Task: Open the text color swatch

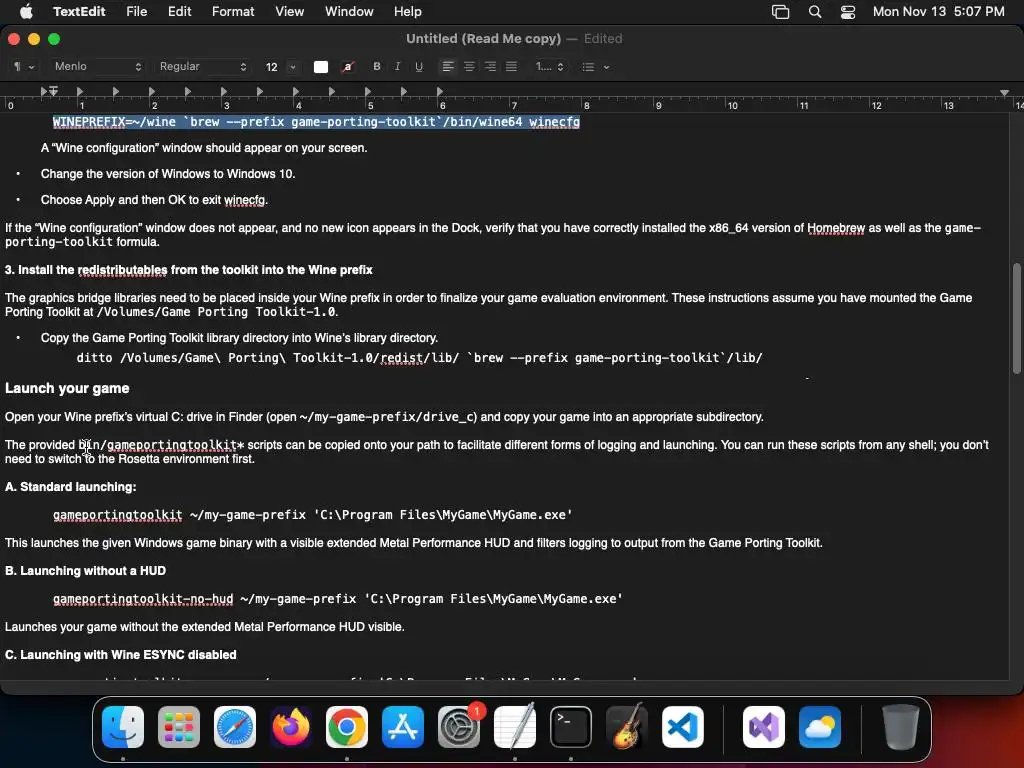Action: coord(321,67)
